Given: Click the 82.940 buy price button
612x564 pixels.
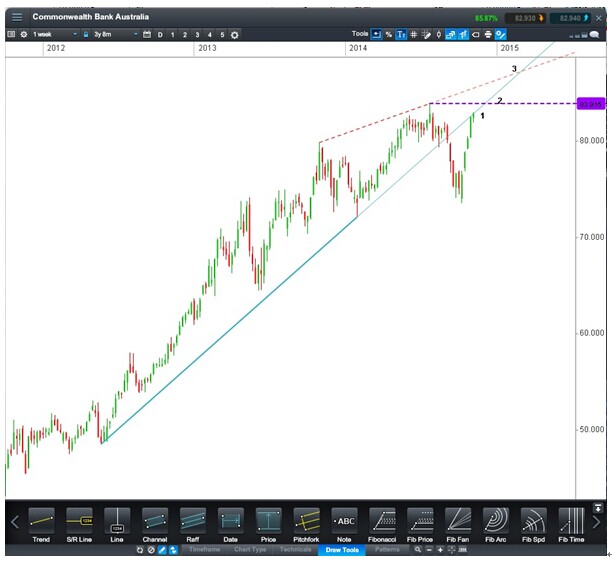Looking at the screenshot, I should 575,17.
